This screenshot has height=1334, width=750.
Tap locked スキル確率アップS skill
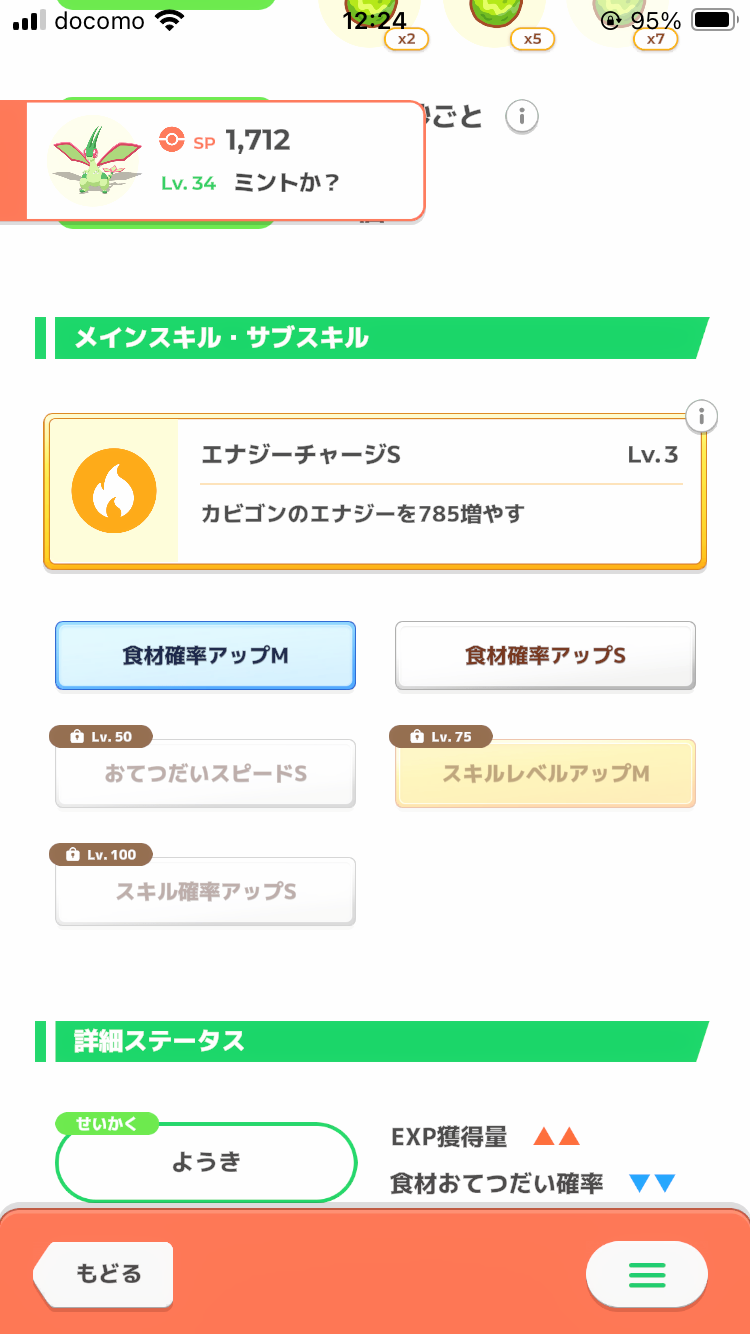coord(205,892)
